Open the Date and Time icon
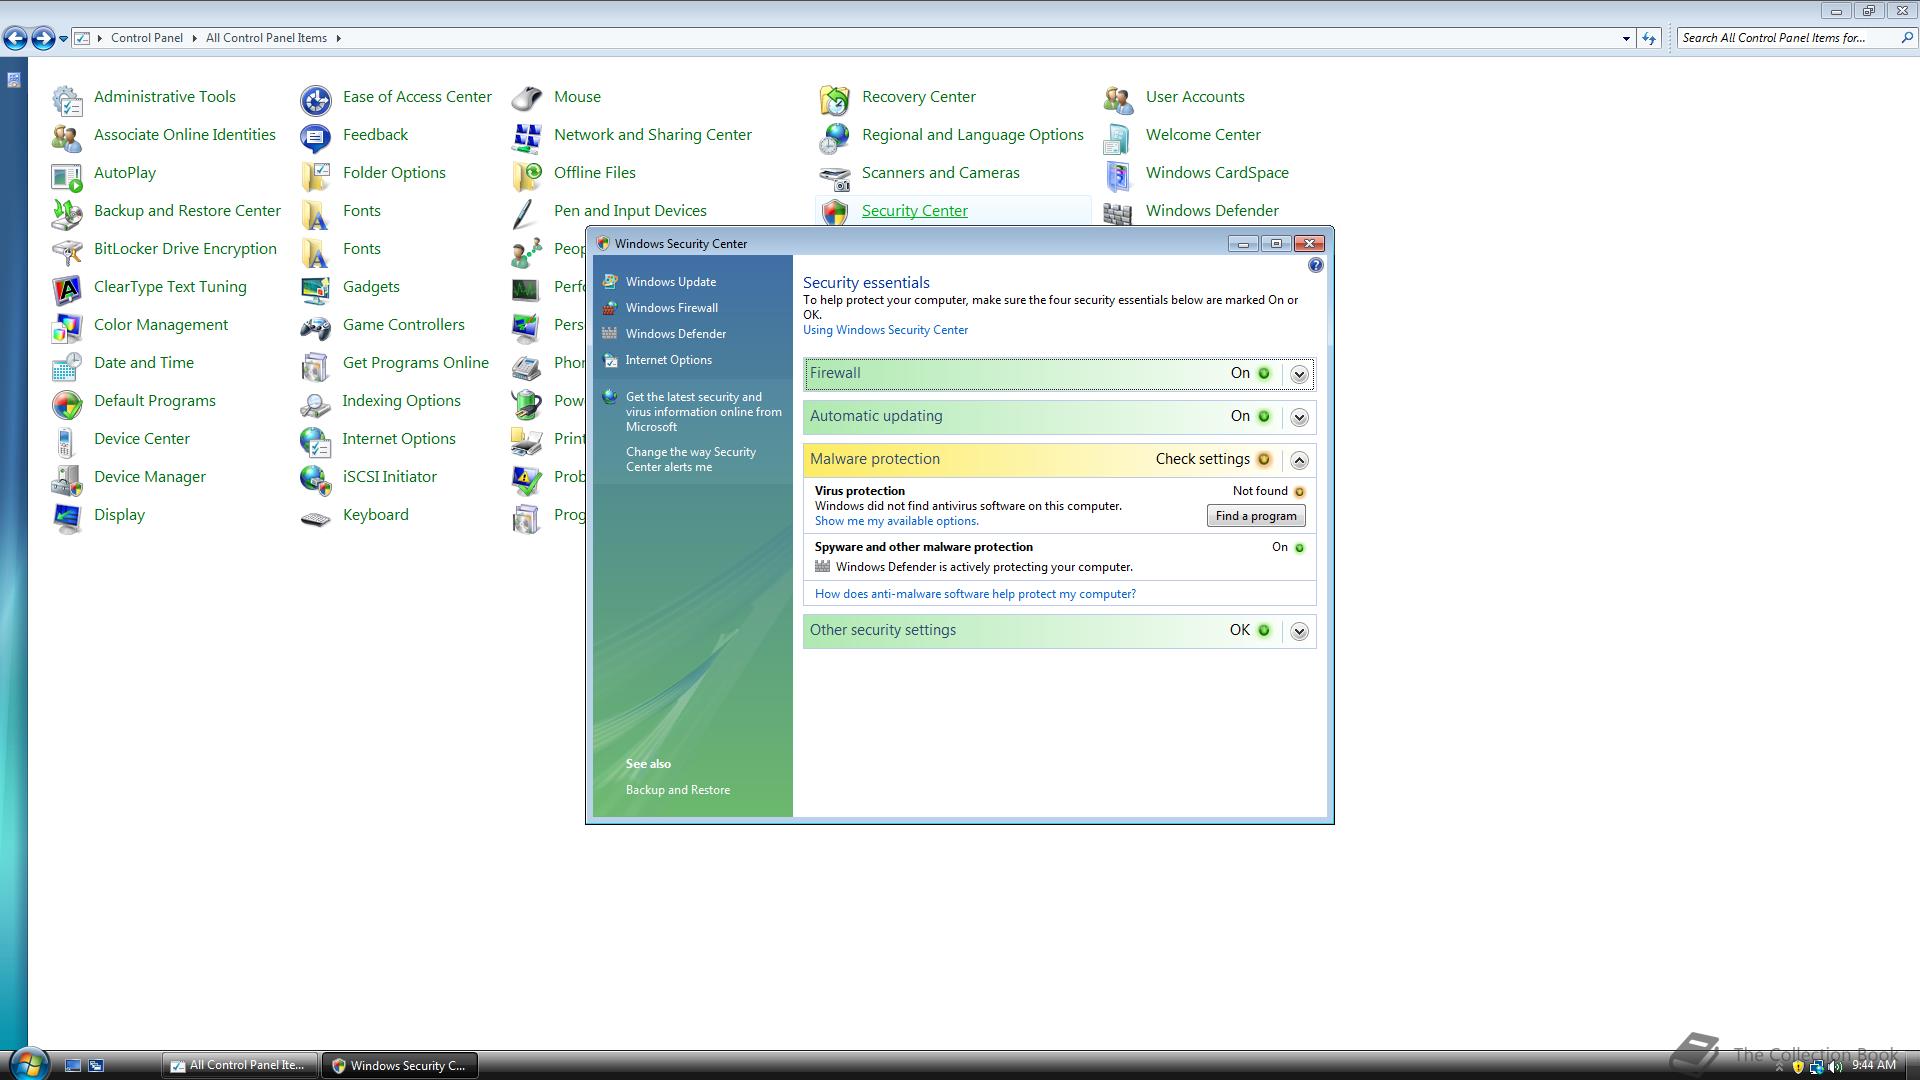This screenshot has width=1920, height=1080. [67, 364]
